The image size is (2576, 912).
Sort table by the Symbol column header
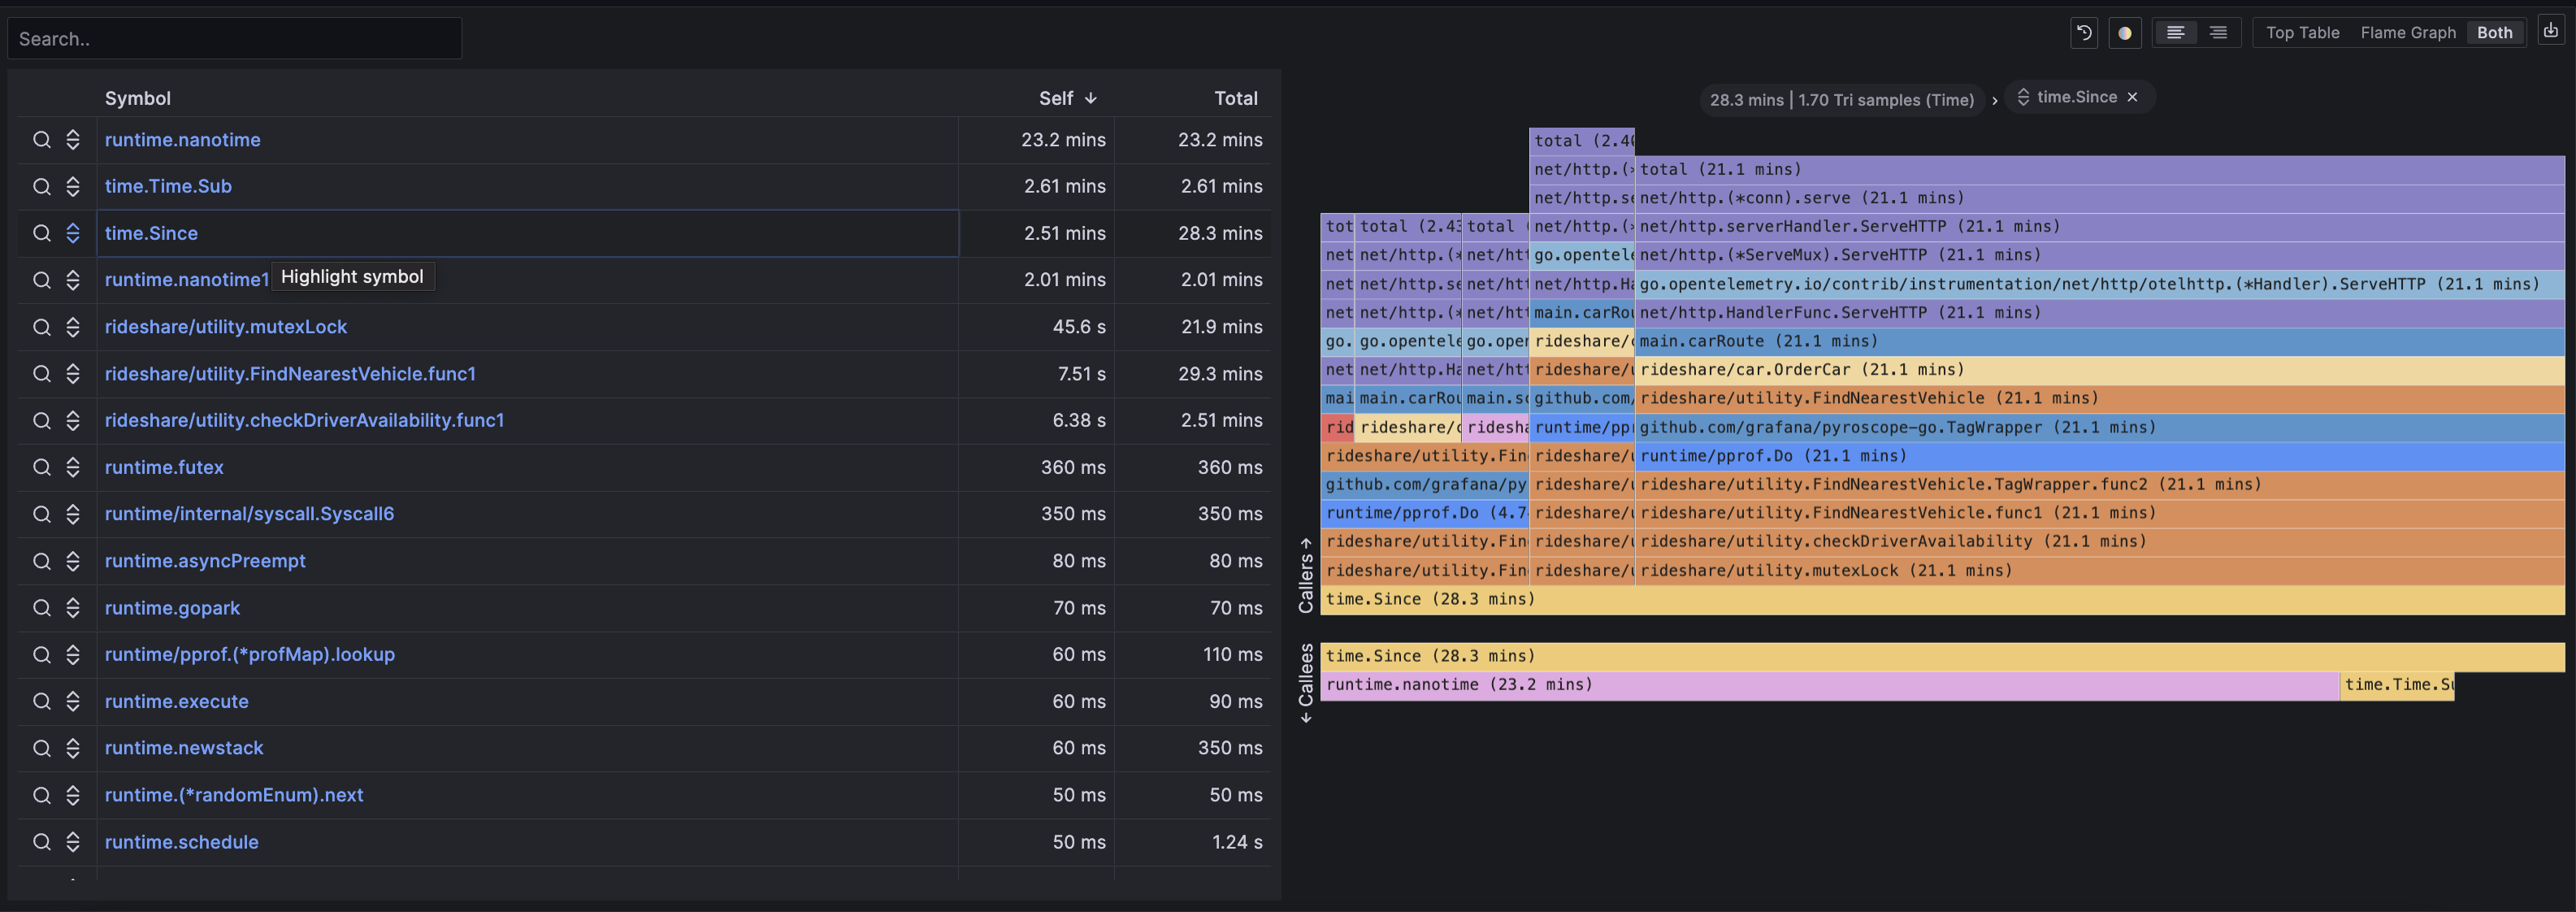pyautogui.click(x=138, y=98)
